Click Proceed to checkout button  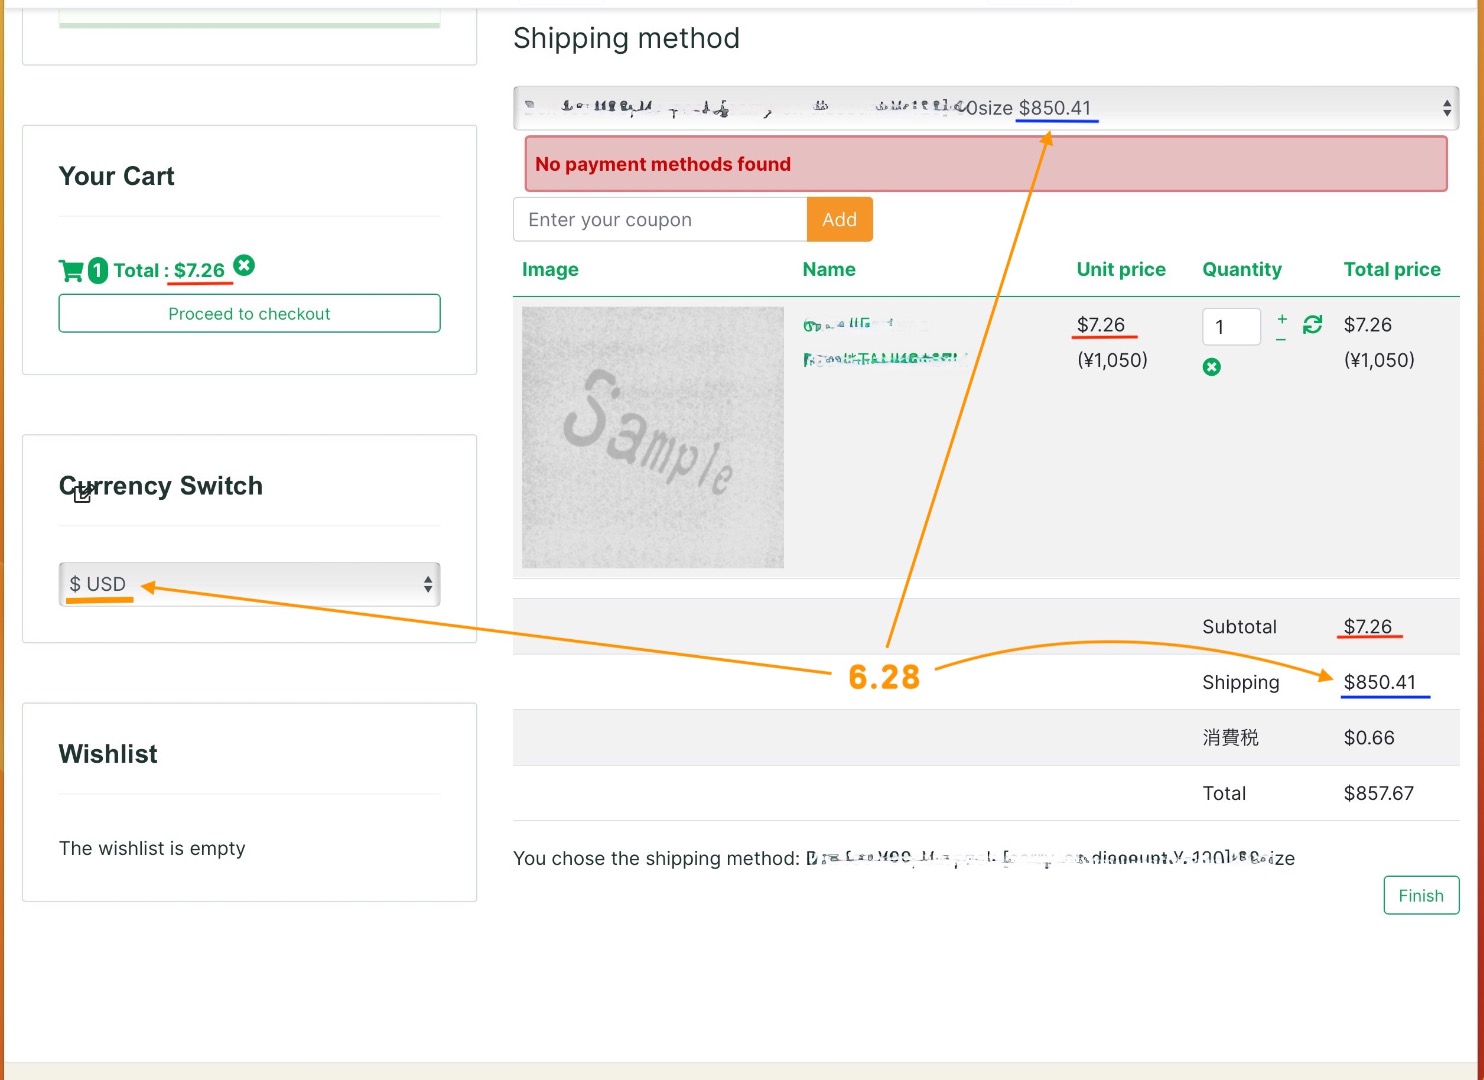pyautogui.click(x=249, y=314)
